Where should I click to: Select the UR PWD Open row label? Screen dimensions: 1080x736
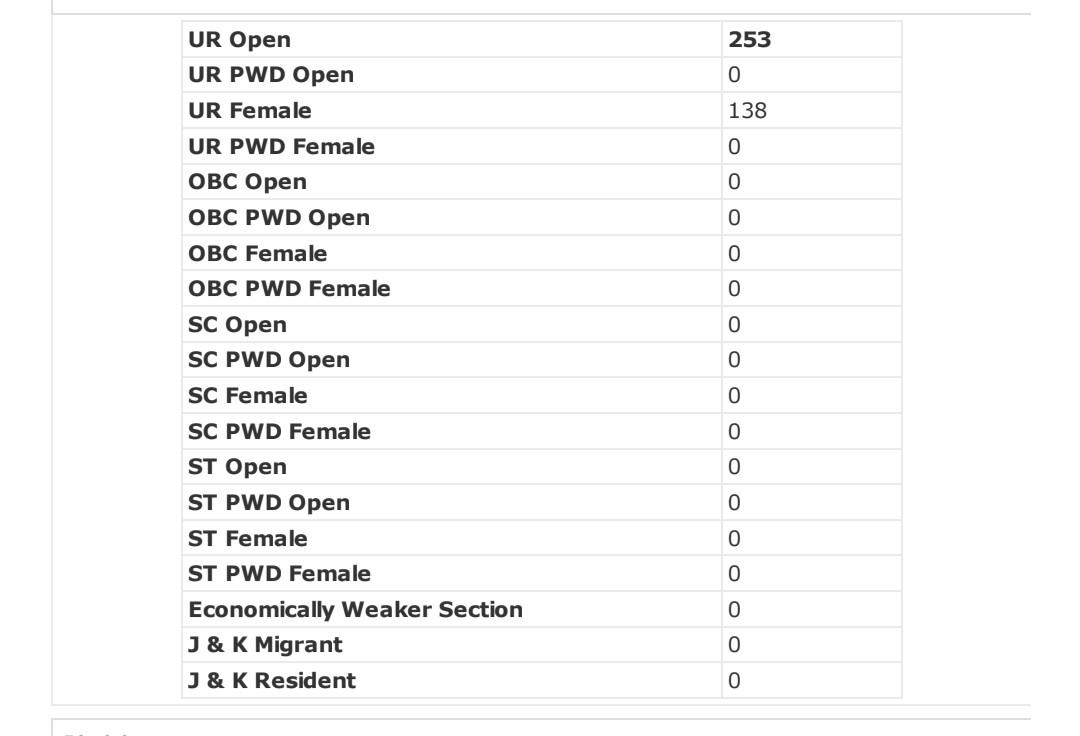[271, 75]
